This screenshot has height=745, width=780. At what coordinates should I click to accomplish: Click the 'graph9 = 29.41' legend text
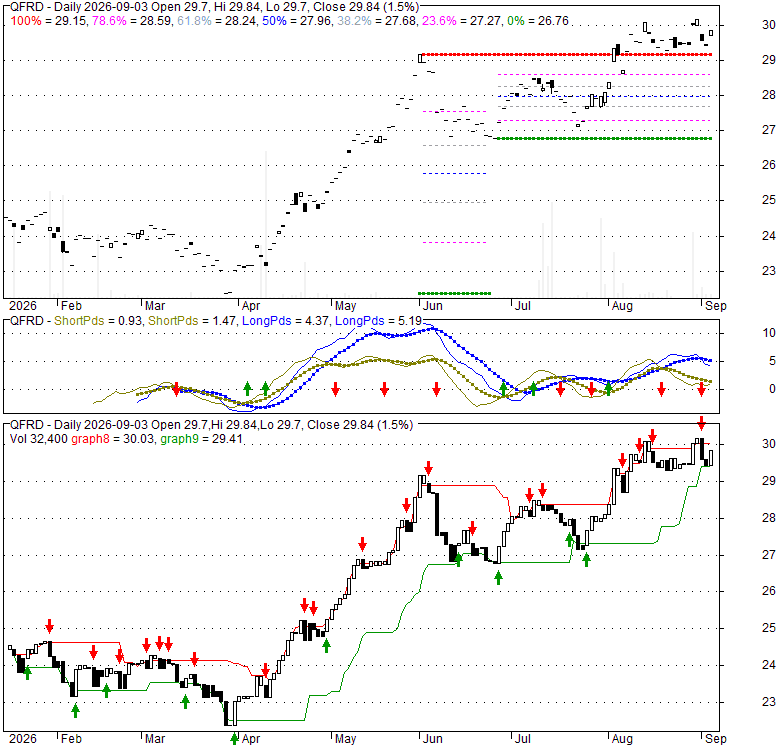[201, 439]
